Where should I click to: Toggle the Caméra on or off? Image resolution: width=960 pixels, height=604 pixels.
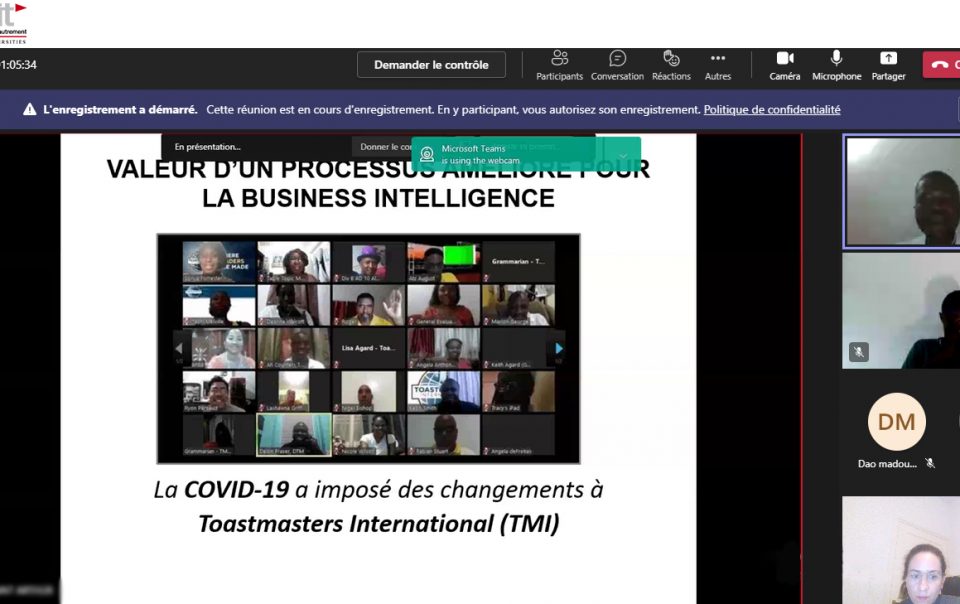tap(785, 65)
